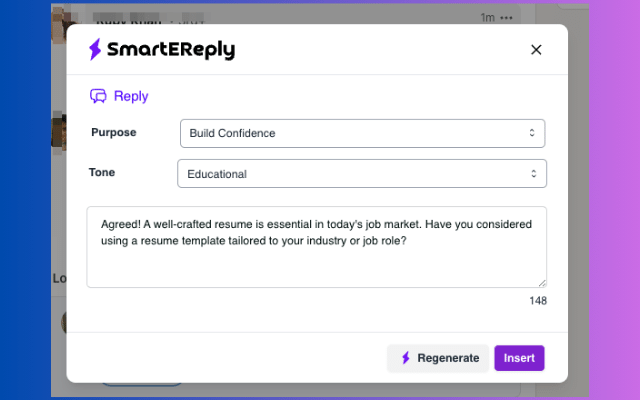640x400 pixels.
Task: Click the Tone field up-down arrows
Action: pyautogui.click(x=533, y=174)
